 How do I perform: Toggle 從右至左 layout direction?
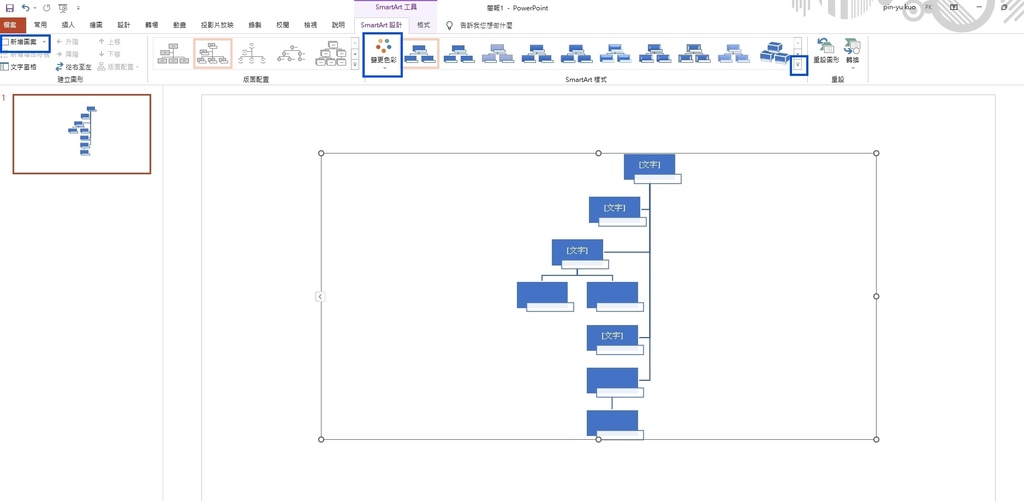(73, 67)
